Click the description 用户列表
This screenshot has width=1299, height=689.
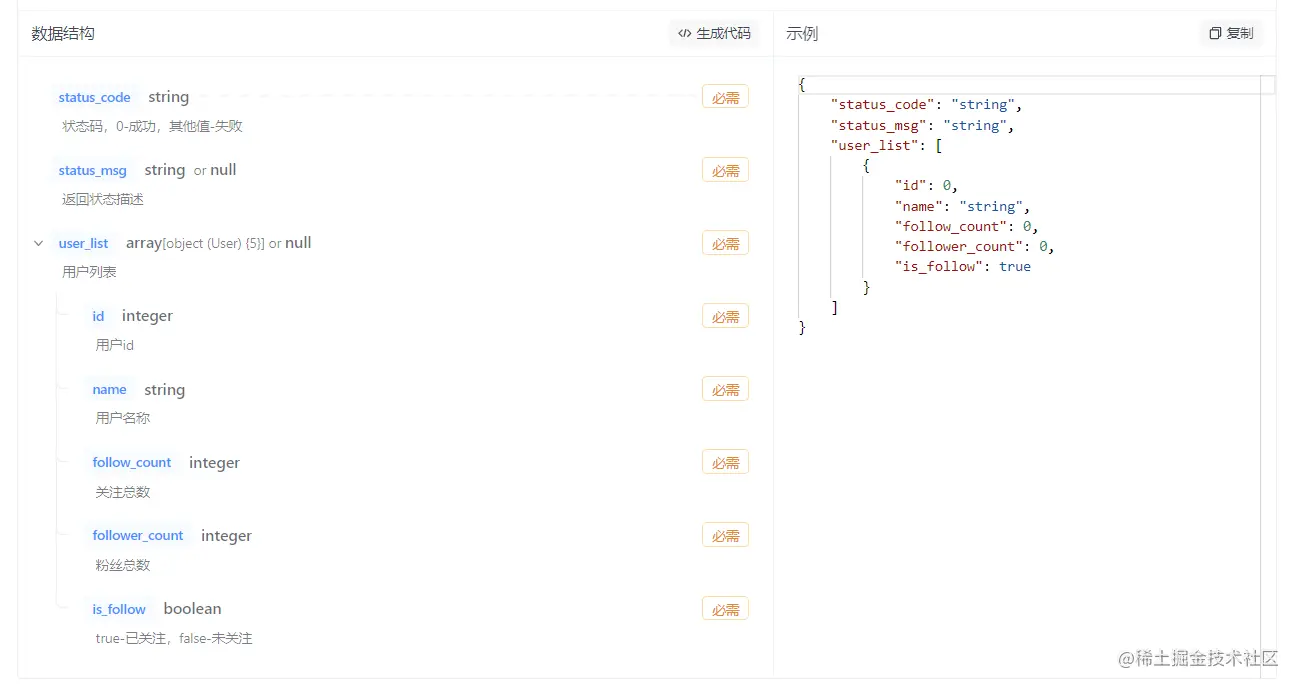pos(89,272)
